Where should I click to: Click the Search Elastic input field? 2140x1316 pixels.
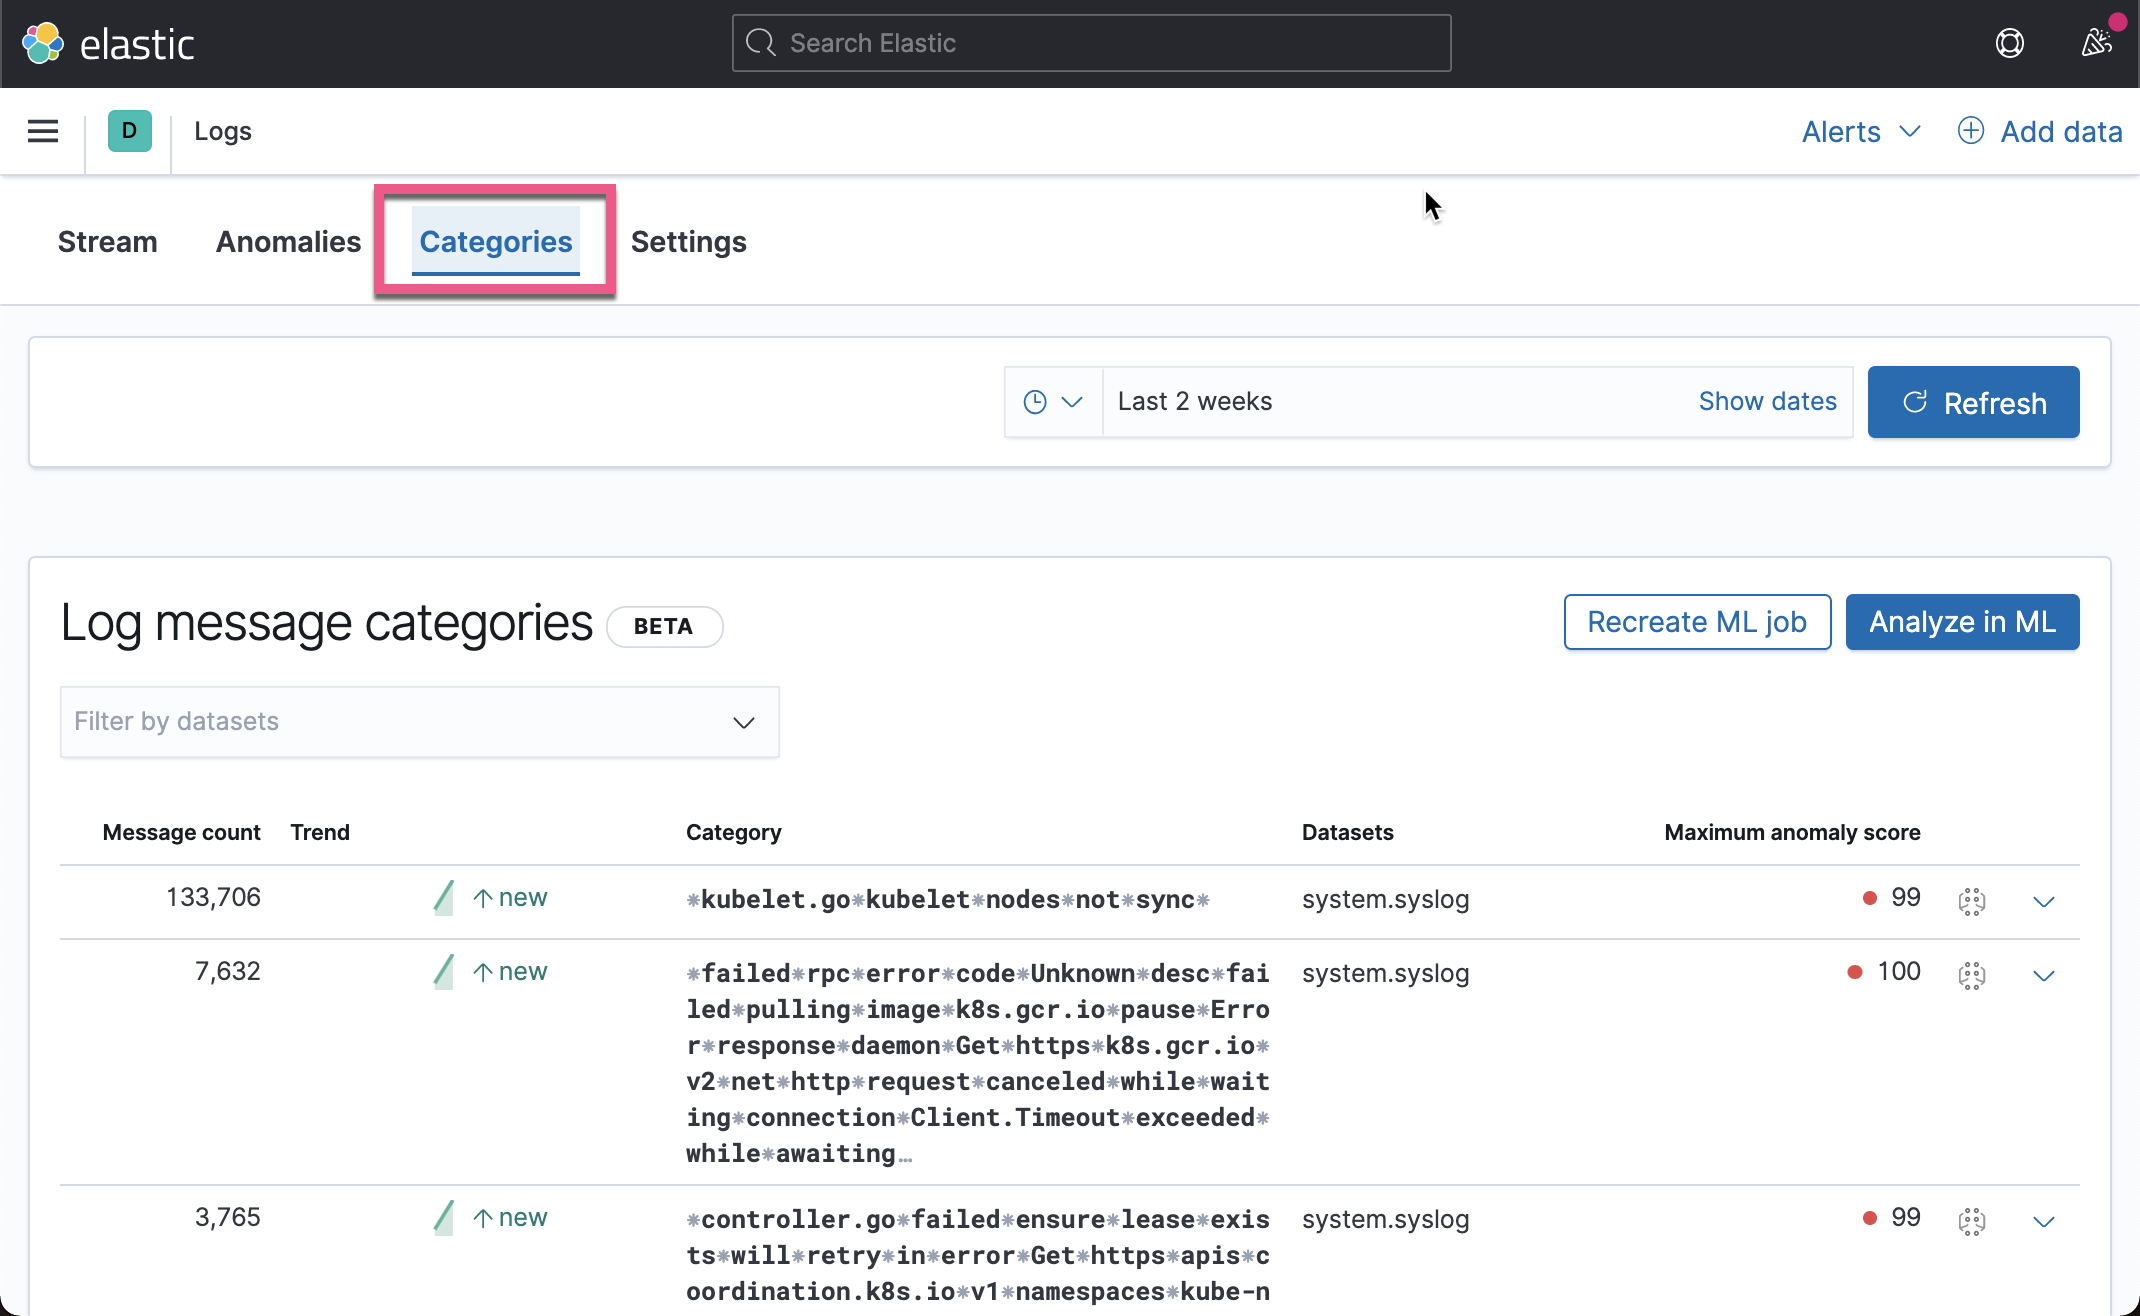pyautogui.click(x=1090, y=42)
